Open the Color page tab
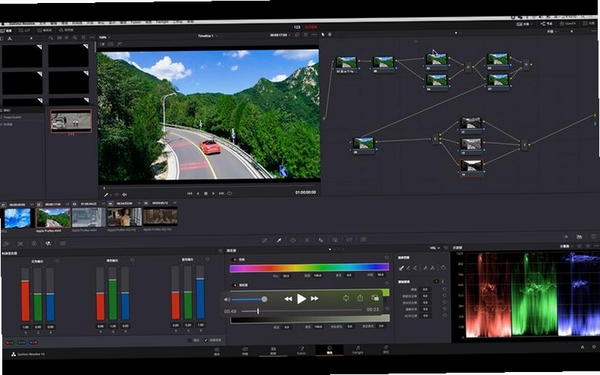 tap(330, 350)
